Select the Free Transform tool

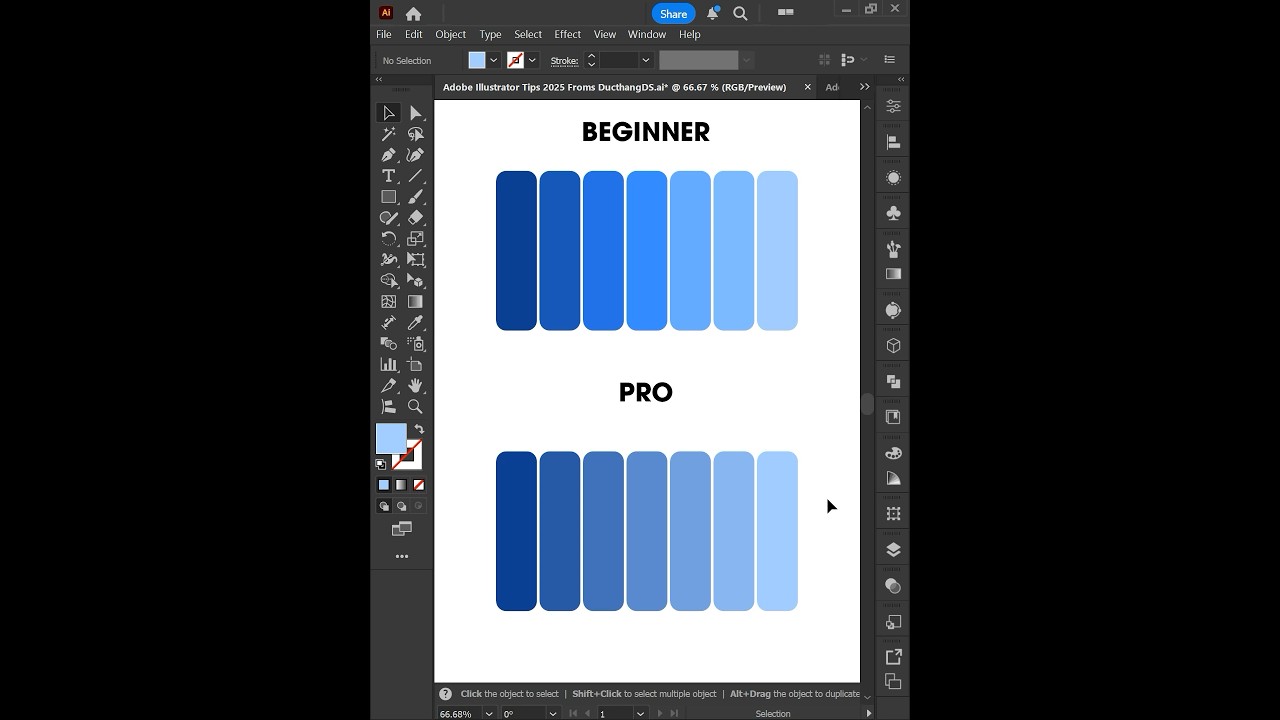(x=415, y=260)
